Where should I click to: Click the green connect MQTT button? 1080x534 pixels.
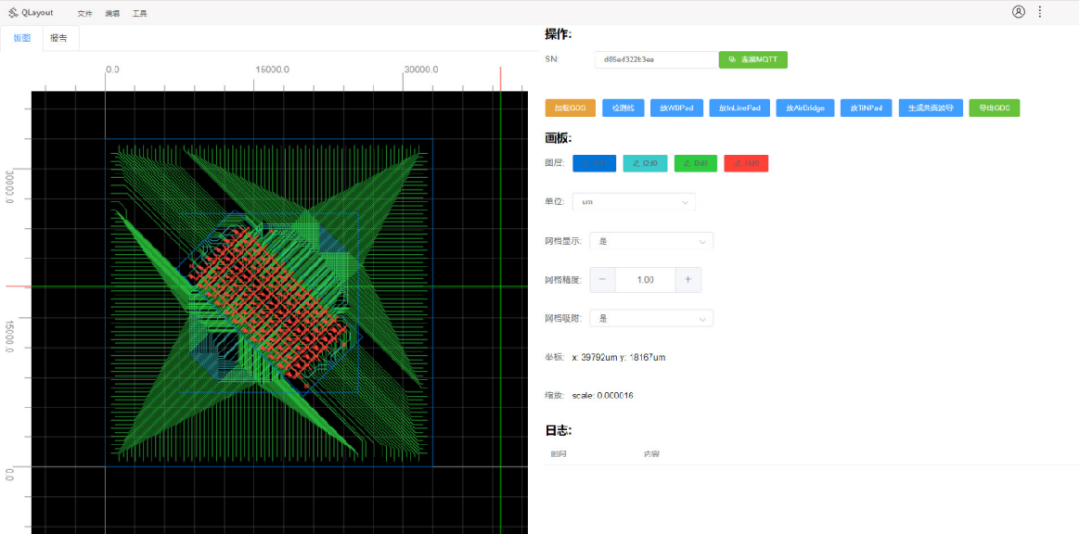(753, 60)
